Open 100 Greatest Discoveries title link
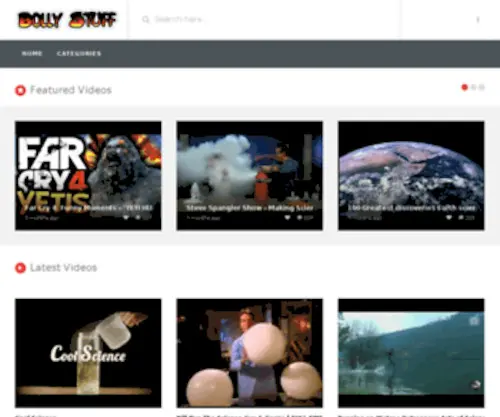The width and height of the screenshot is (500, 417). click(411, 208)
